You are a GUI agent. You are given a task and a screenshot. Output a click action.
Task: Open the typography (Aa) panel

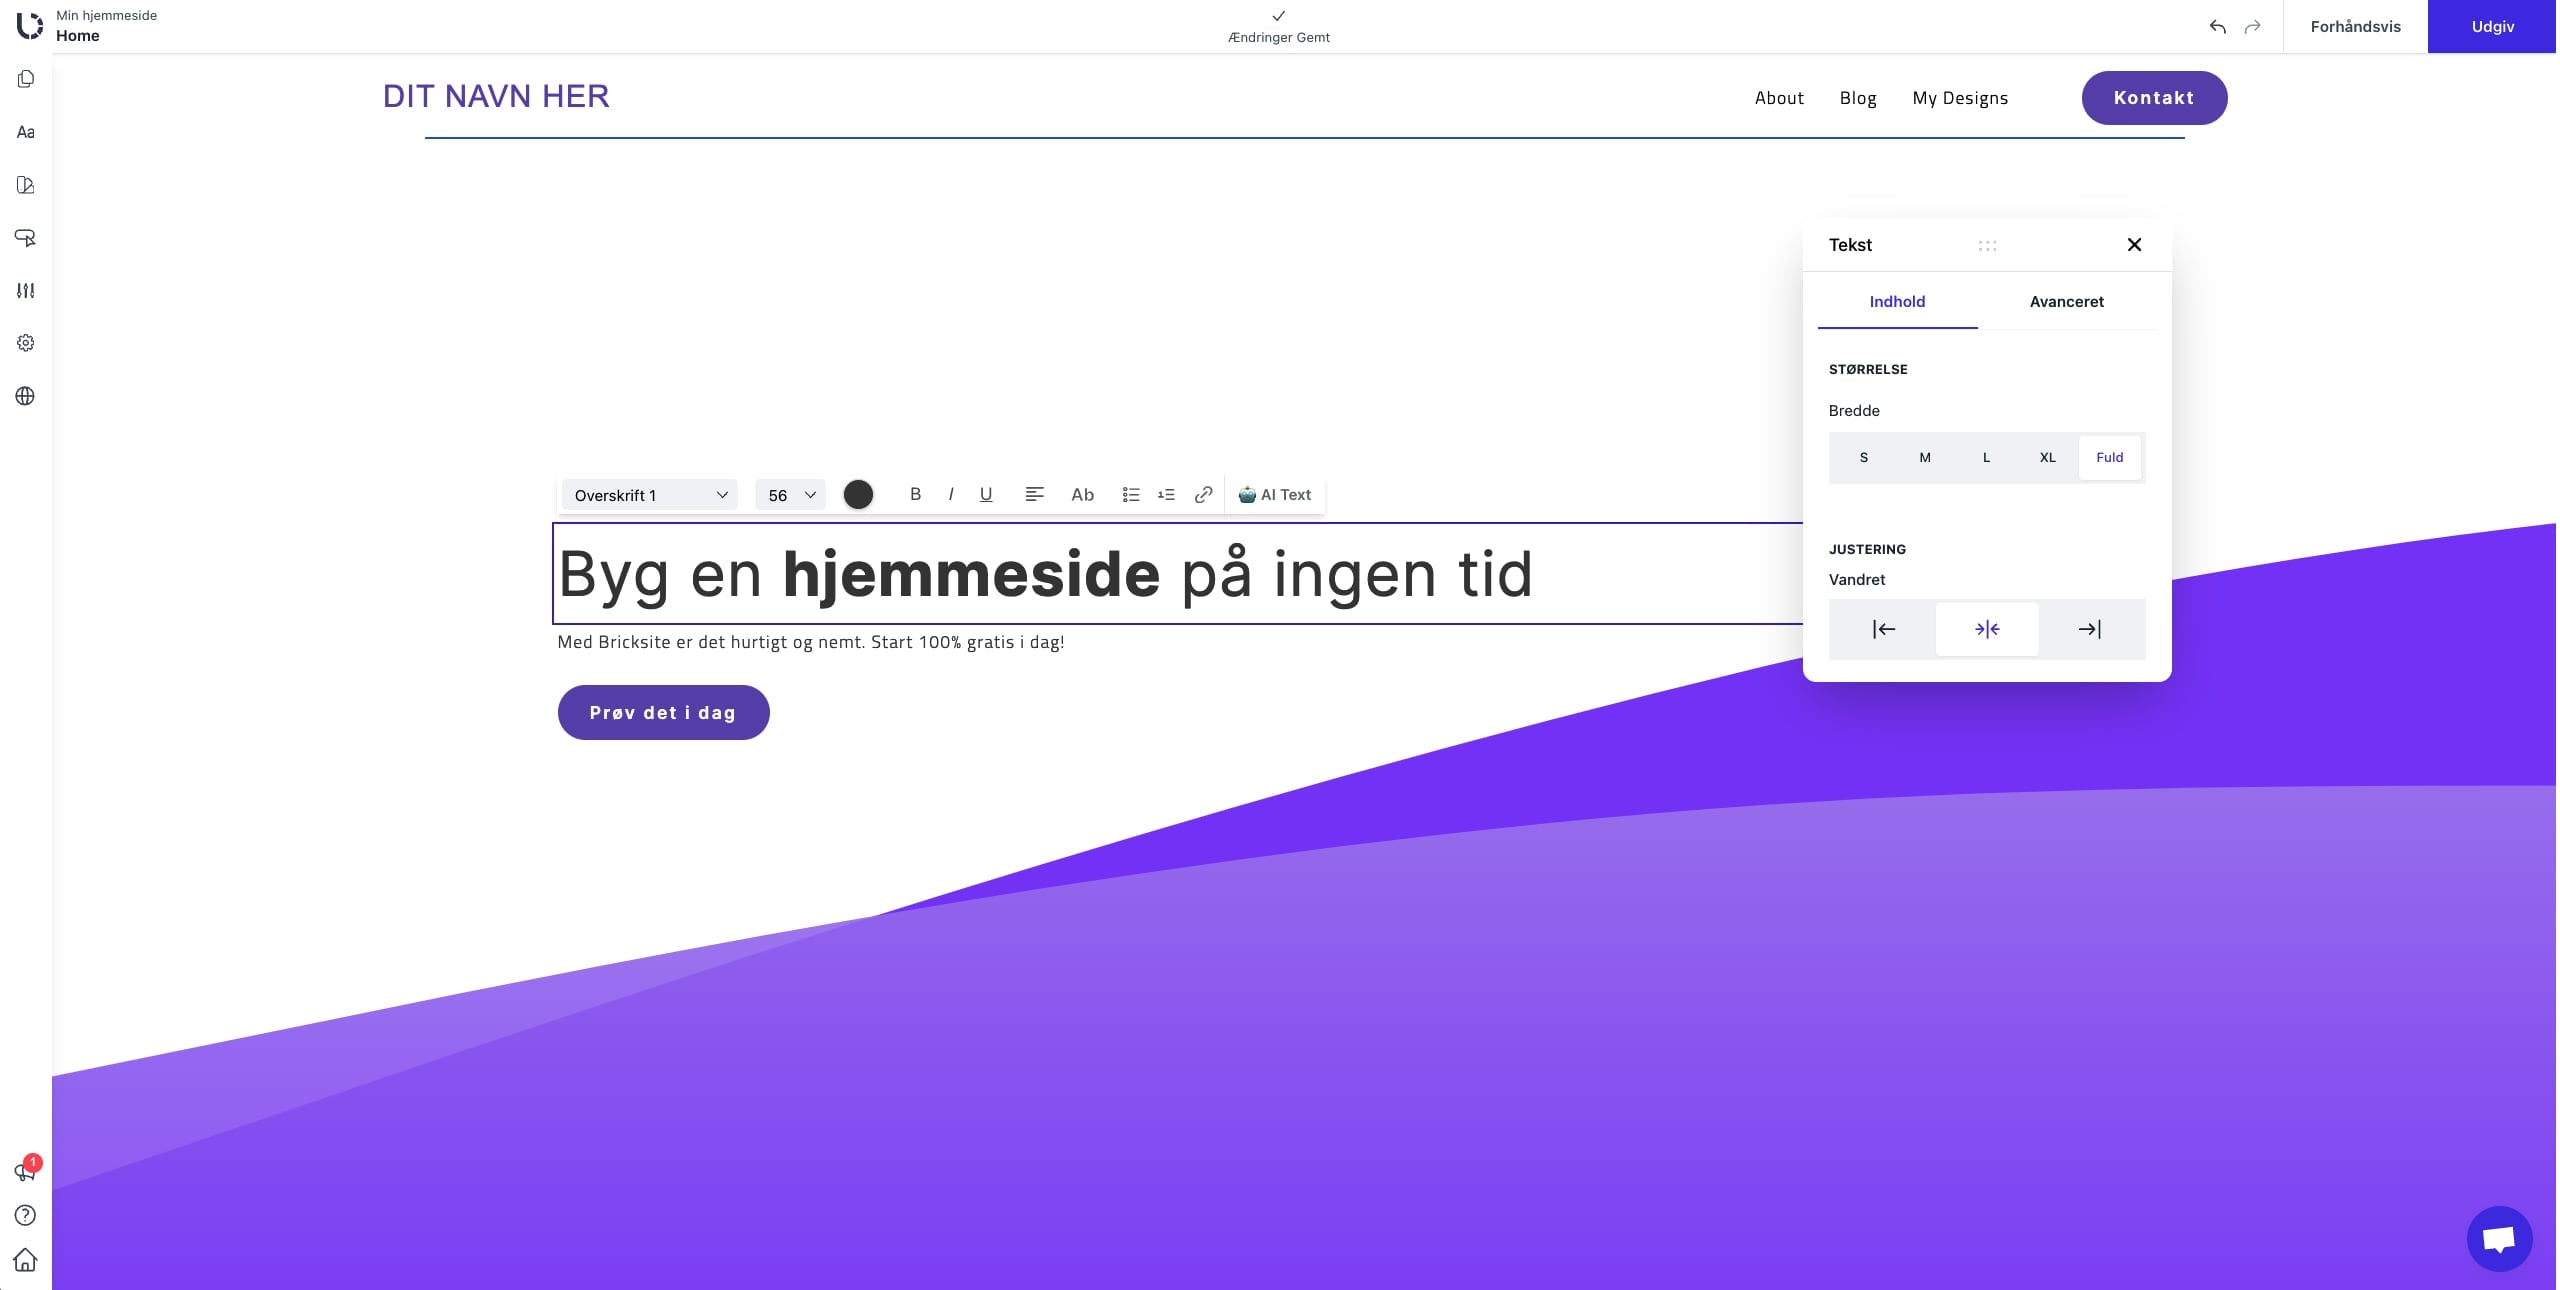(x=26, y=132)
